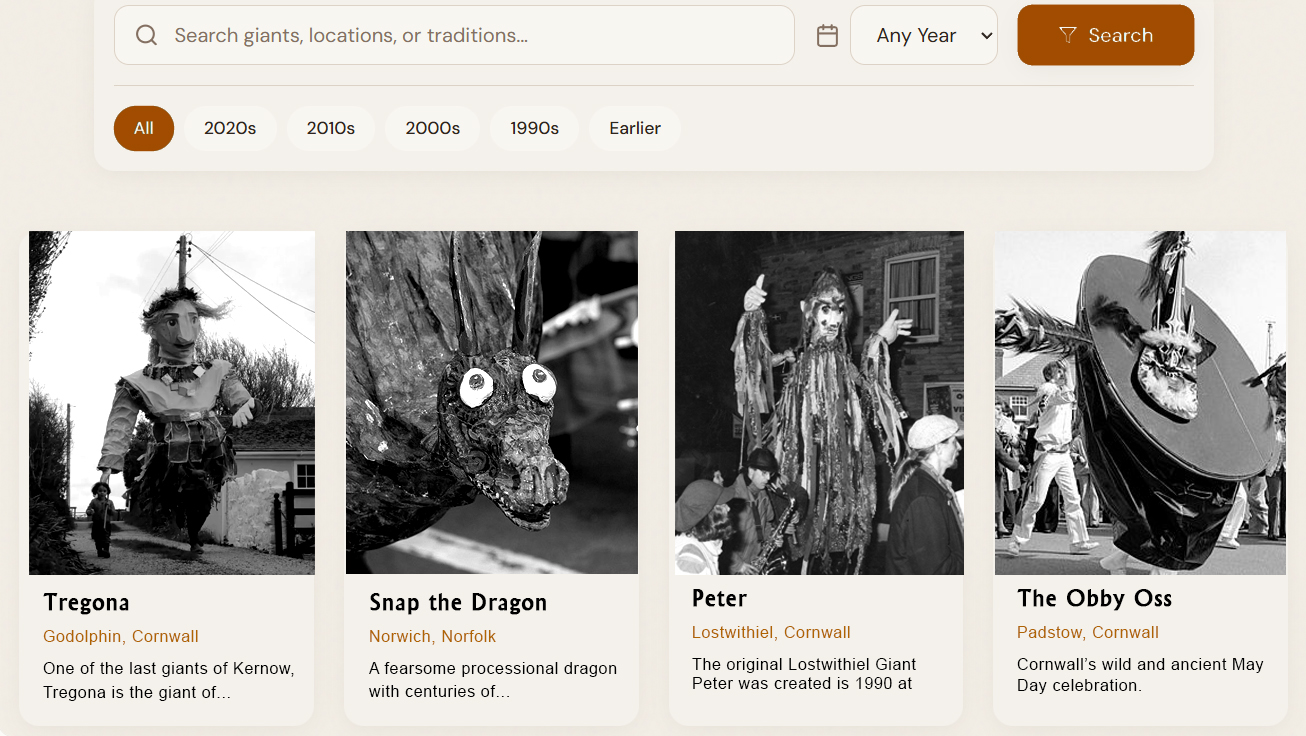The width and height of the screenshot is (1306, 736).
Task: View the Peter giant photo
Action: point(819,402)
